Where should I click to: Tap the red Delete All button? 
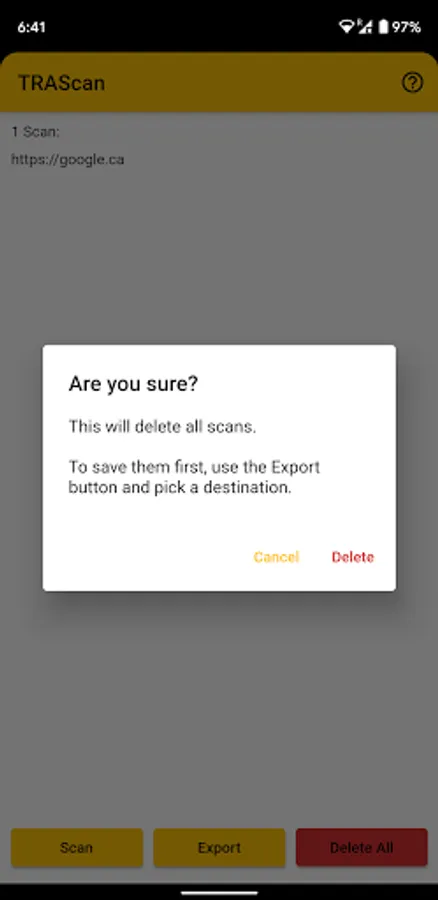click(x=362, y=847)
